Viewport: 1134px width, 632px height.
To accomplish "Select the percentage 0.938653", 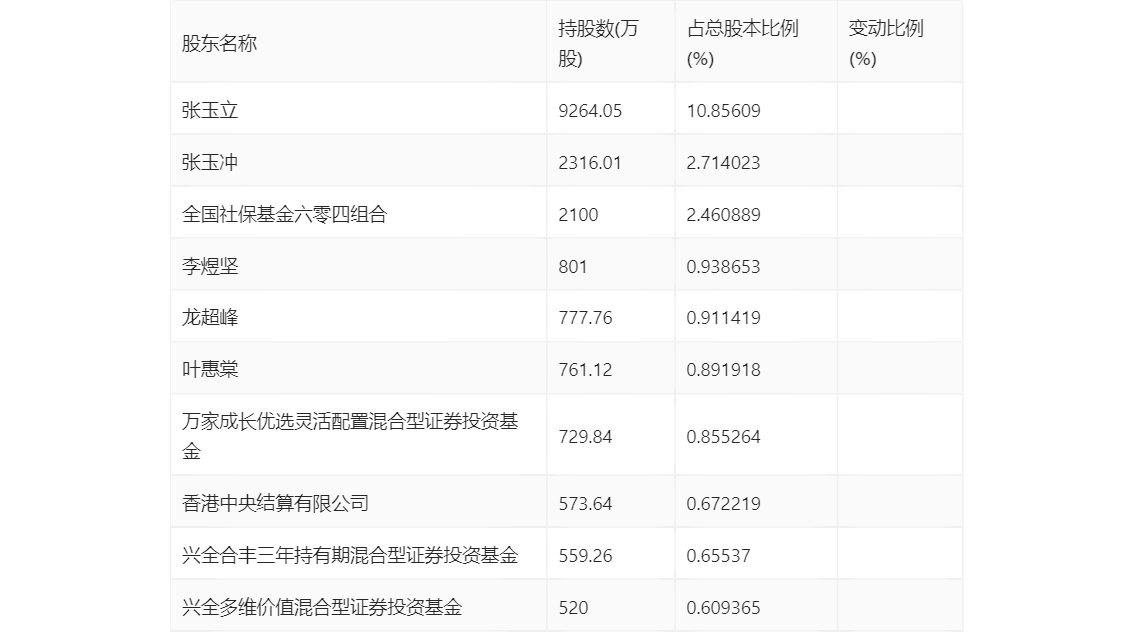I will (x=723, y=267).
